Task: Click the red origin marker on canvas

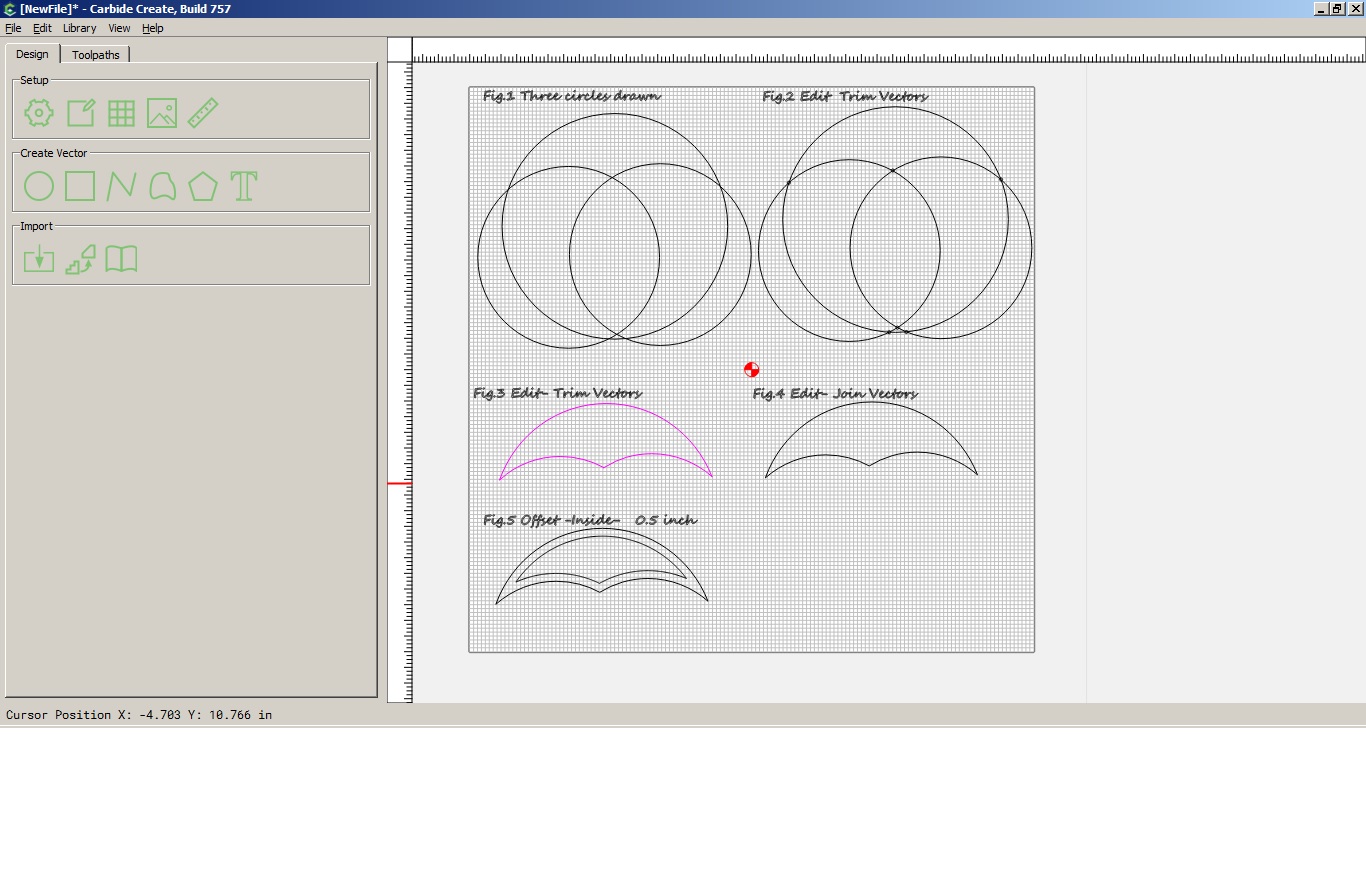Action: pyautogui.click(x=752, y=370)
